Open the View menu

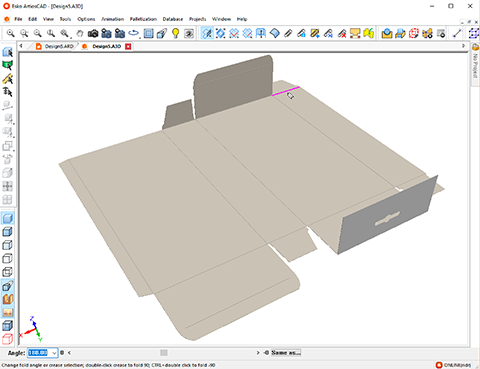tap(48, 19)
